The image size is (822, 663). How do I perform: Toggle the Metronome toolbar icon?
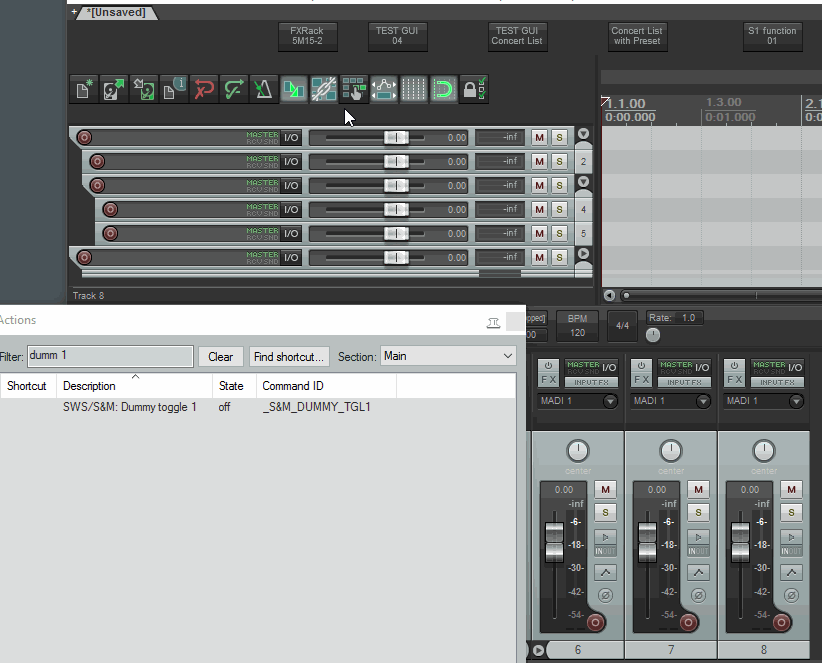(264, 89)
